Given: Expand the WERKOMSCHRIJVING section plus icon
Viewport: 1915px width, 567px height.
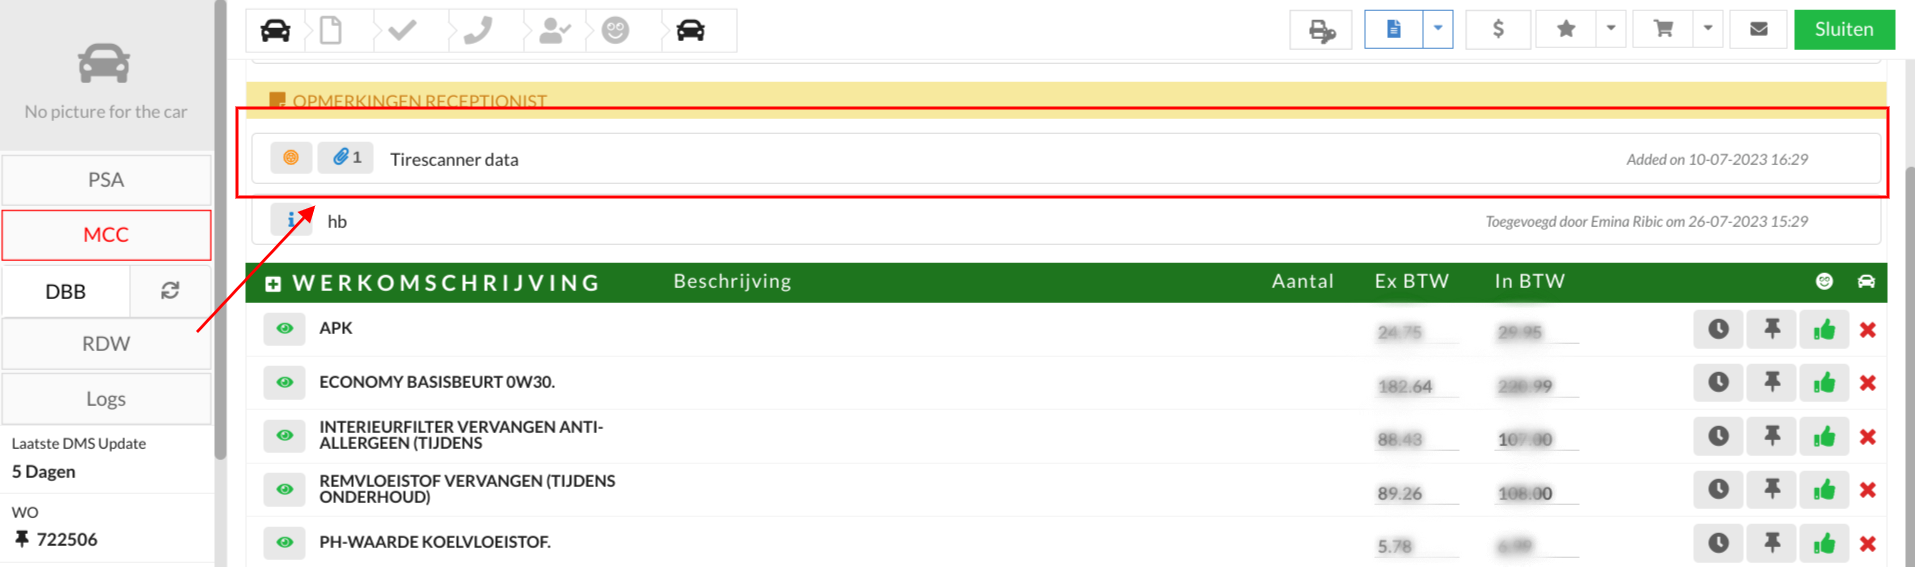Looking at the screenshot, I should (x=273, y=284).
